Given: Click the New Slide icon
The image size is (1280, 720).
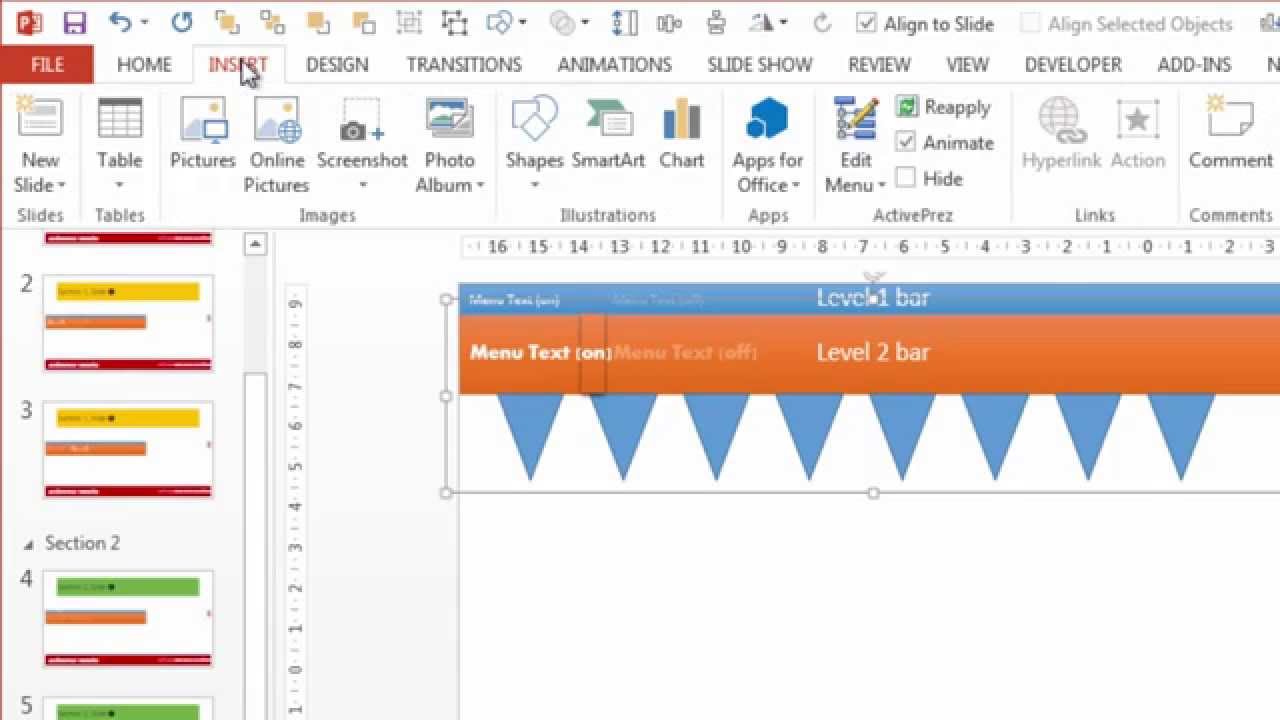Looking at the screenshot, I should (x=39, y=119).
